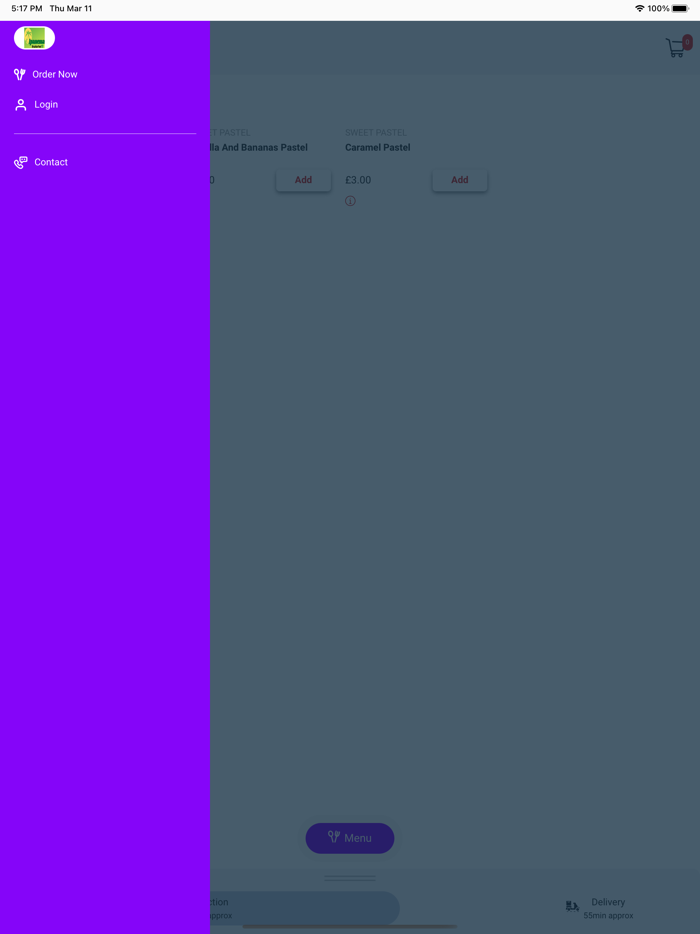Viewport: 700px width, 934px height.
Task: Click the floating Menu button
Action: 350,838
